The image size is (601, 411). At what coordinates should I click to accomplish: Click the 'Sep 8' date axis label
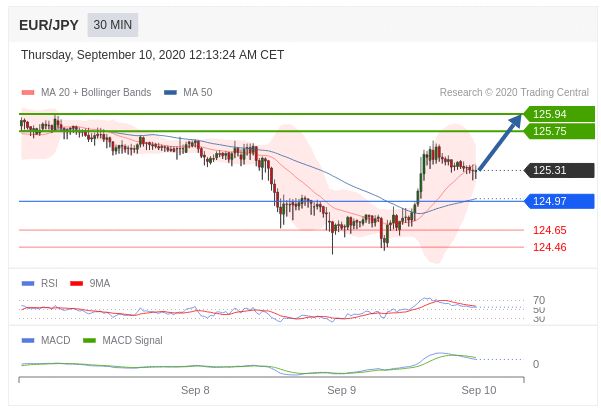[x=195, y=390]
